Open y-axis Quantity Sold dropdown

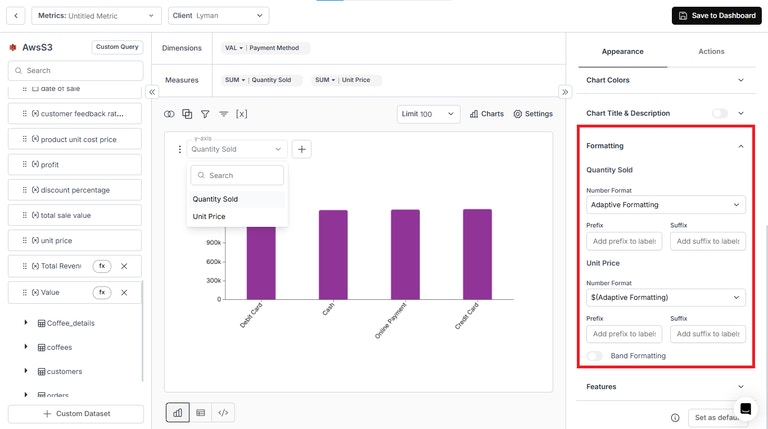click(236, 149)
